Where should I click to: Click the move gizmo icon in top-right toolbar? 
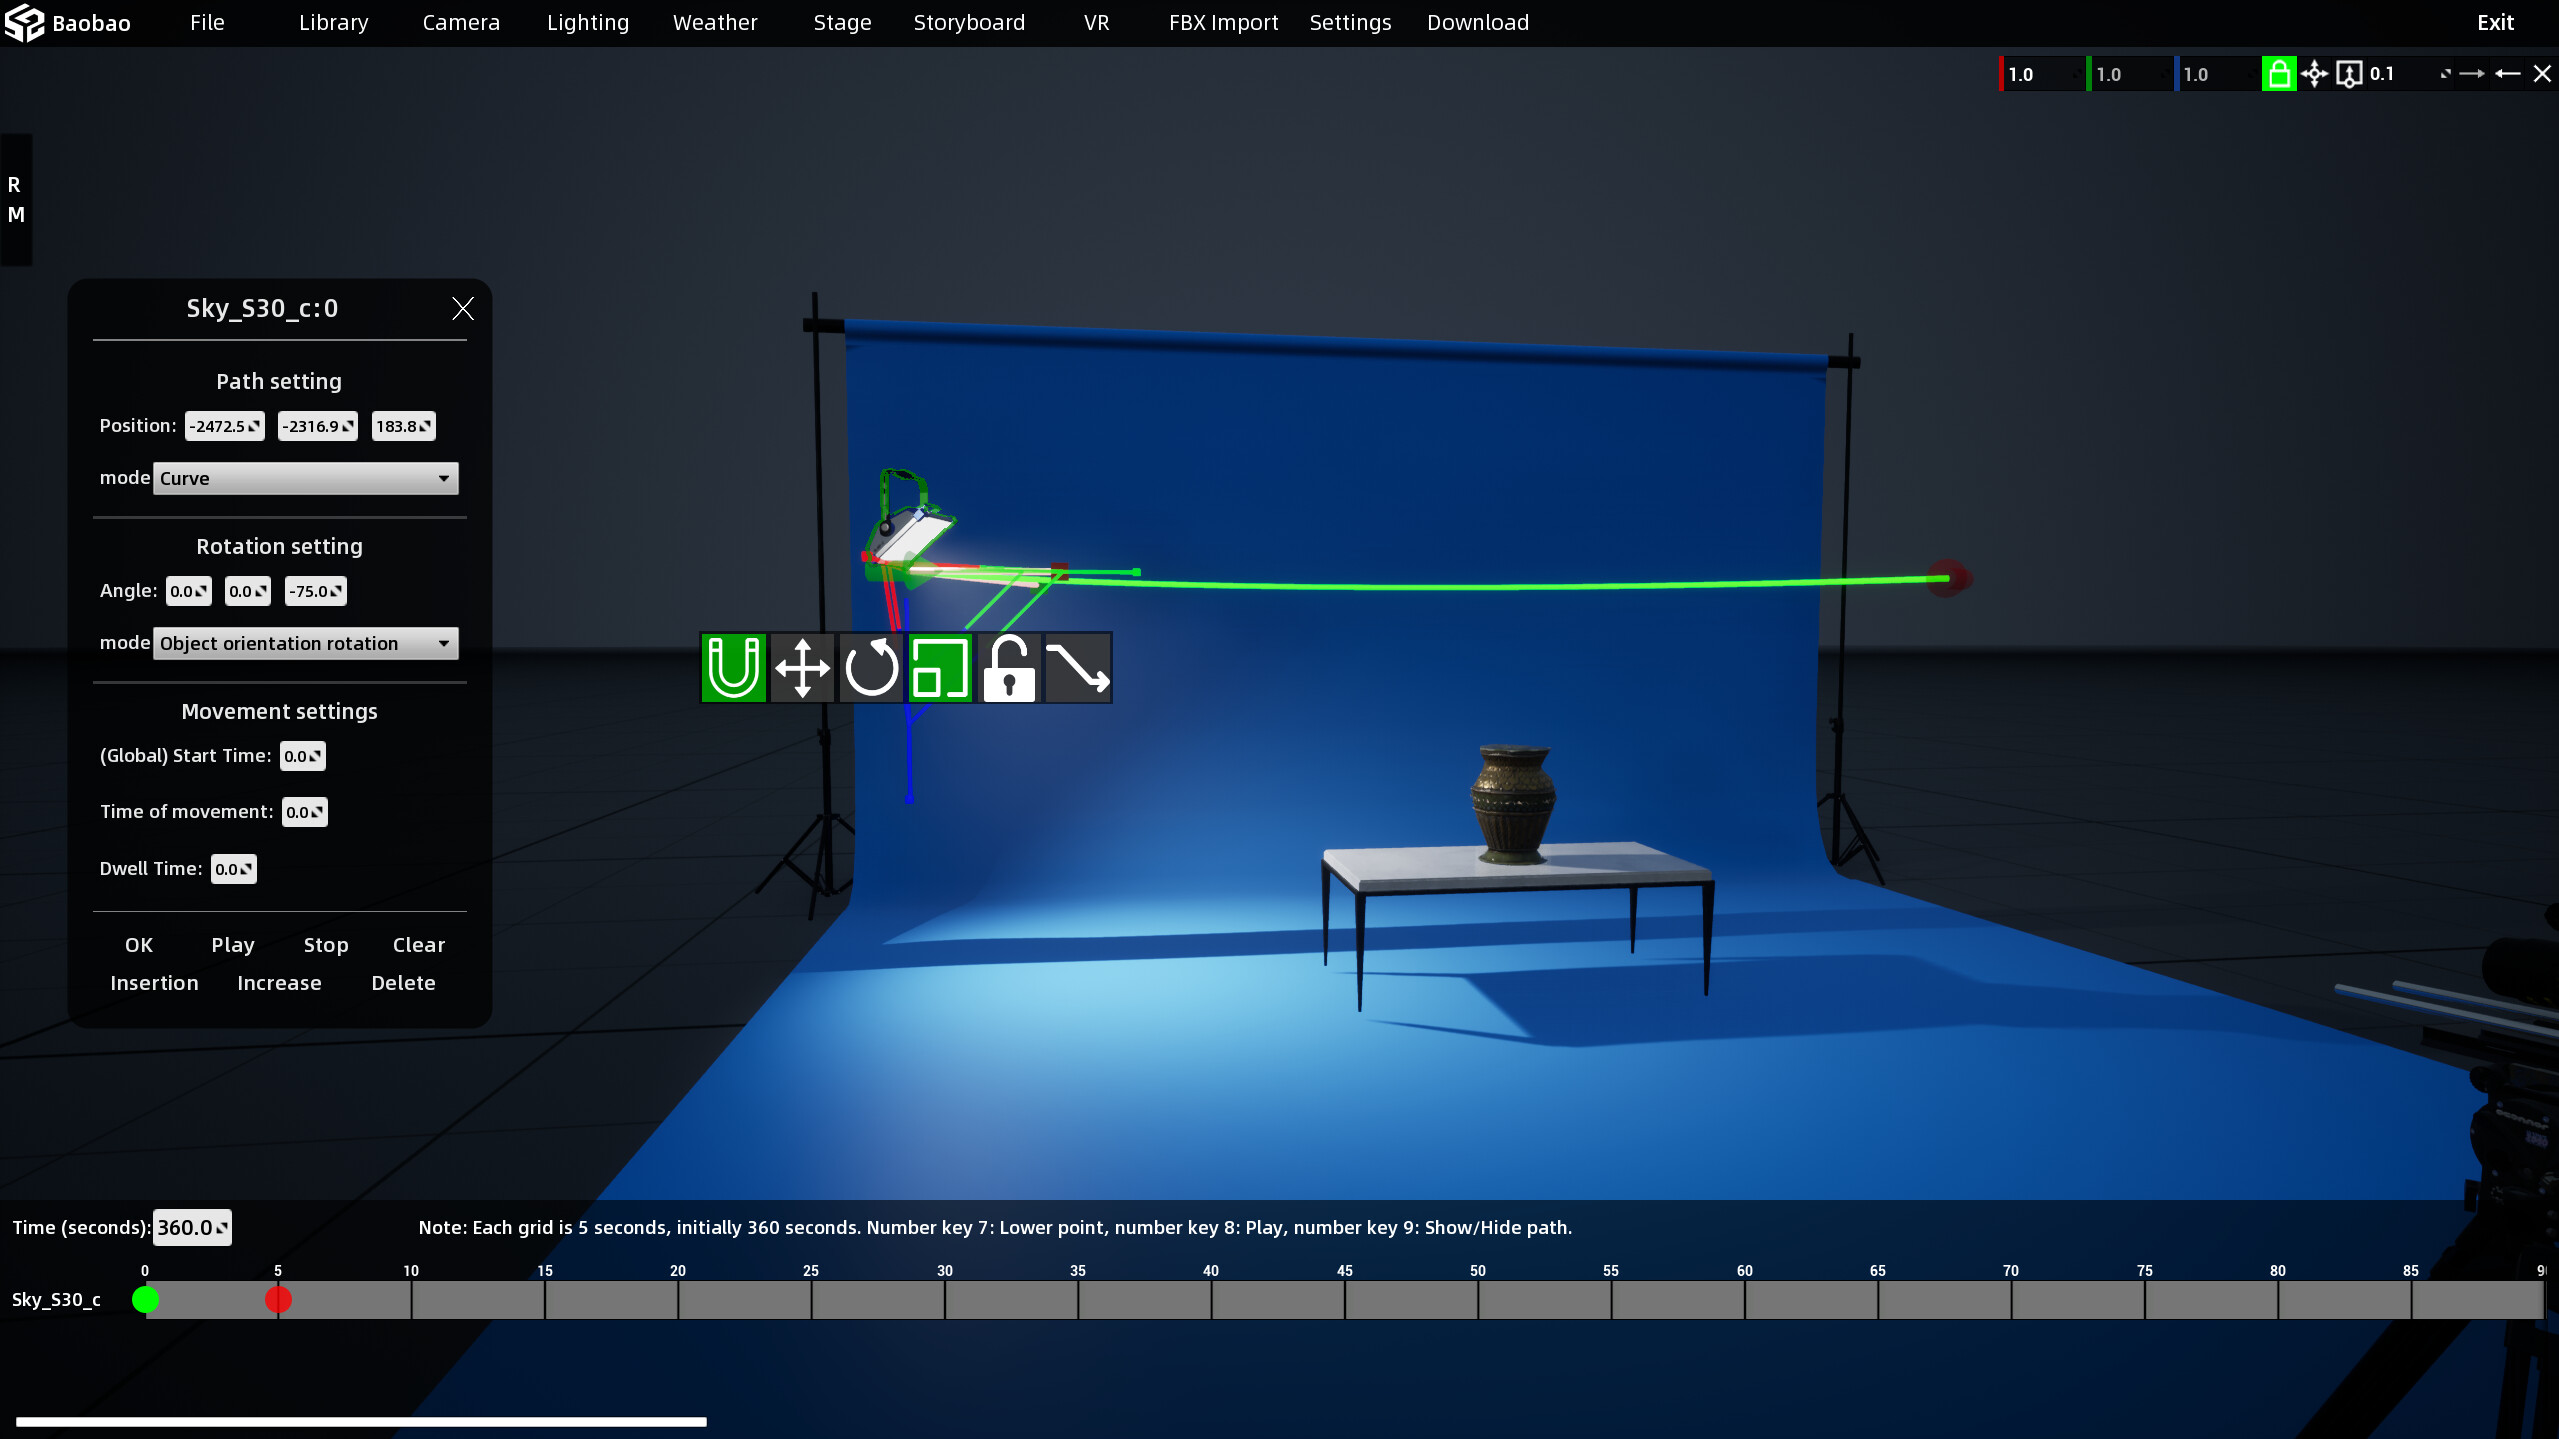2317,74
